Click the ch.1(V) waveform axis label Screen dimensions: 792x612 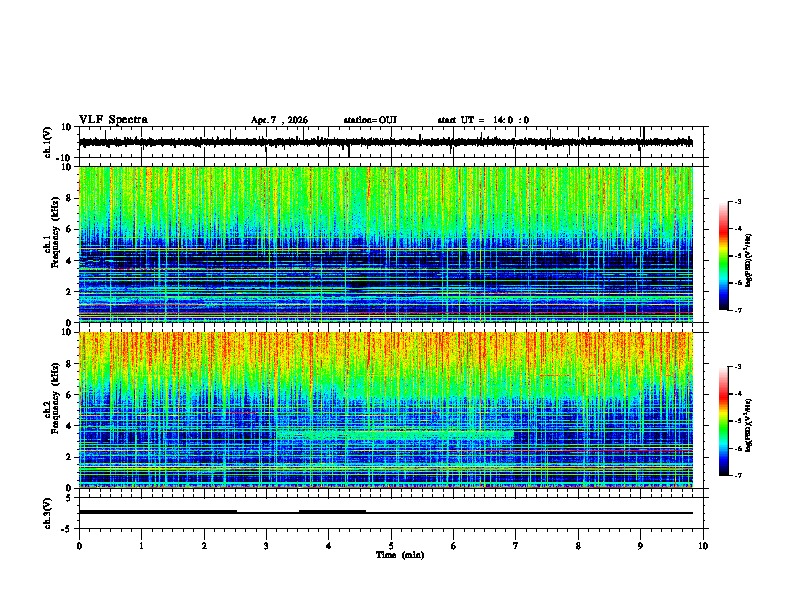pyautogui.click(x=48, y=142)
